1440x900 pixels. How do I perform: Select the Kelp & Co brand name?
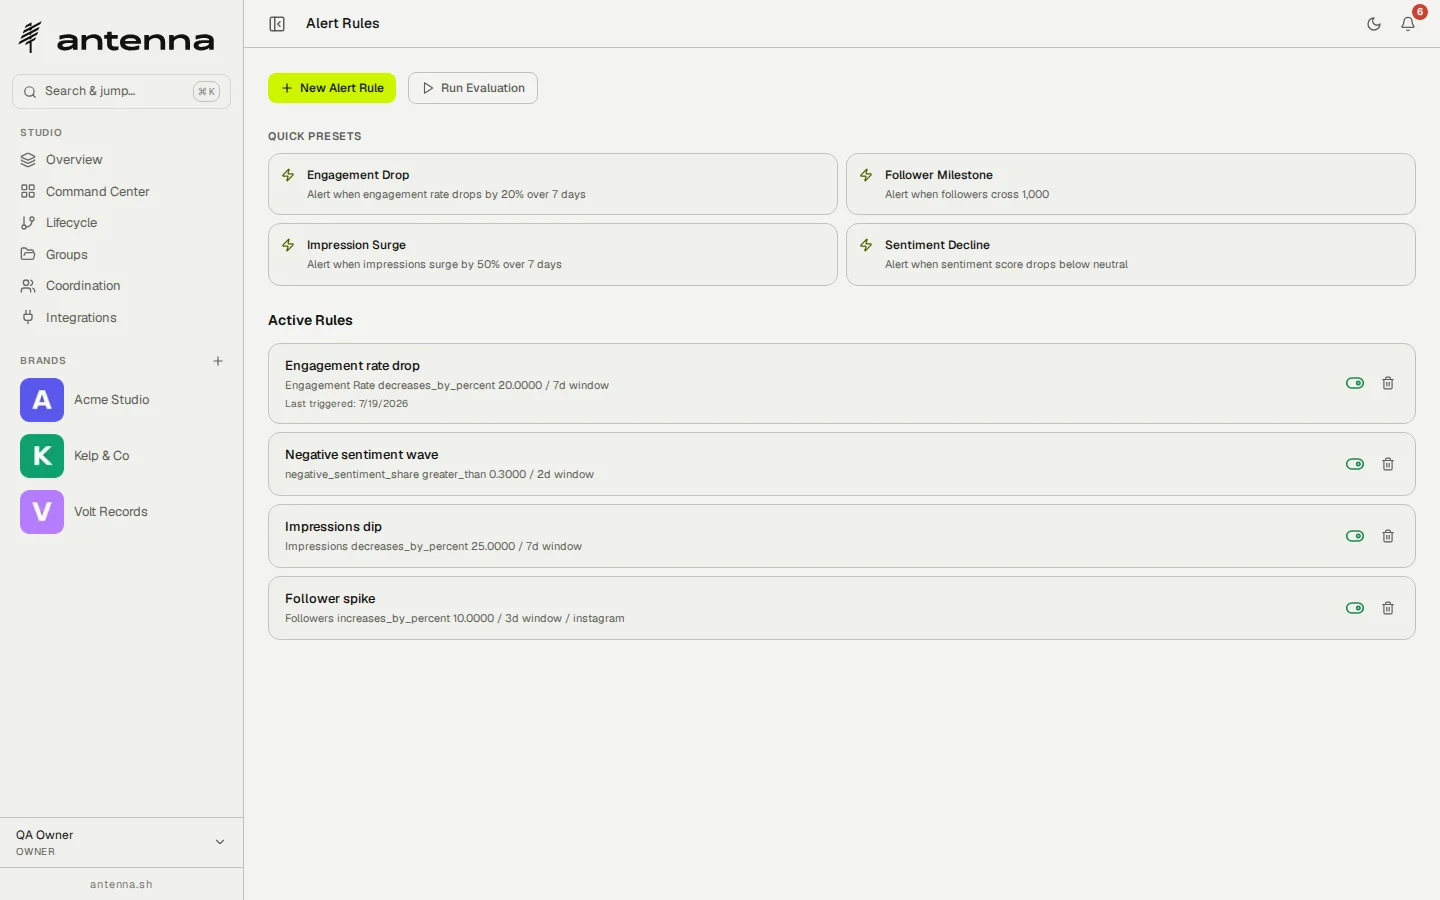coord(101,456)
